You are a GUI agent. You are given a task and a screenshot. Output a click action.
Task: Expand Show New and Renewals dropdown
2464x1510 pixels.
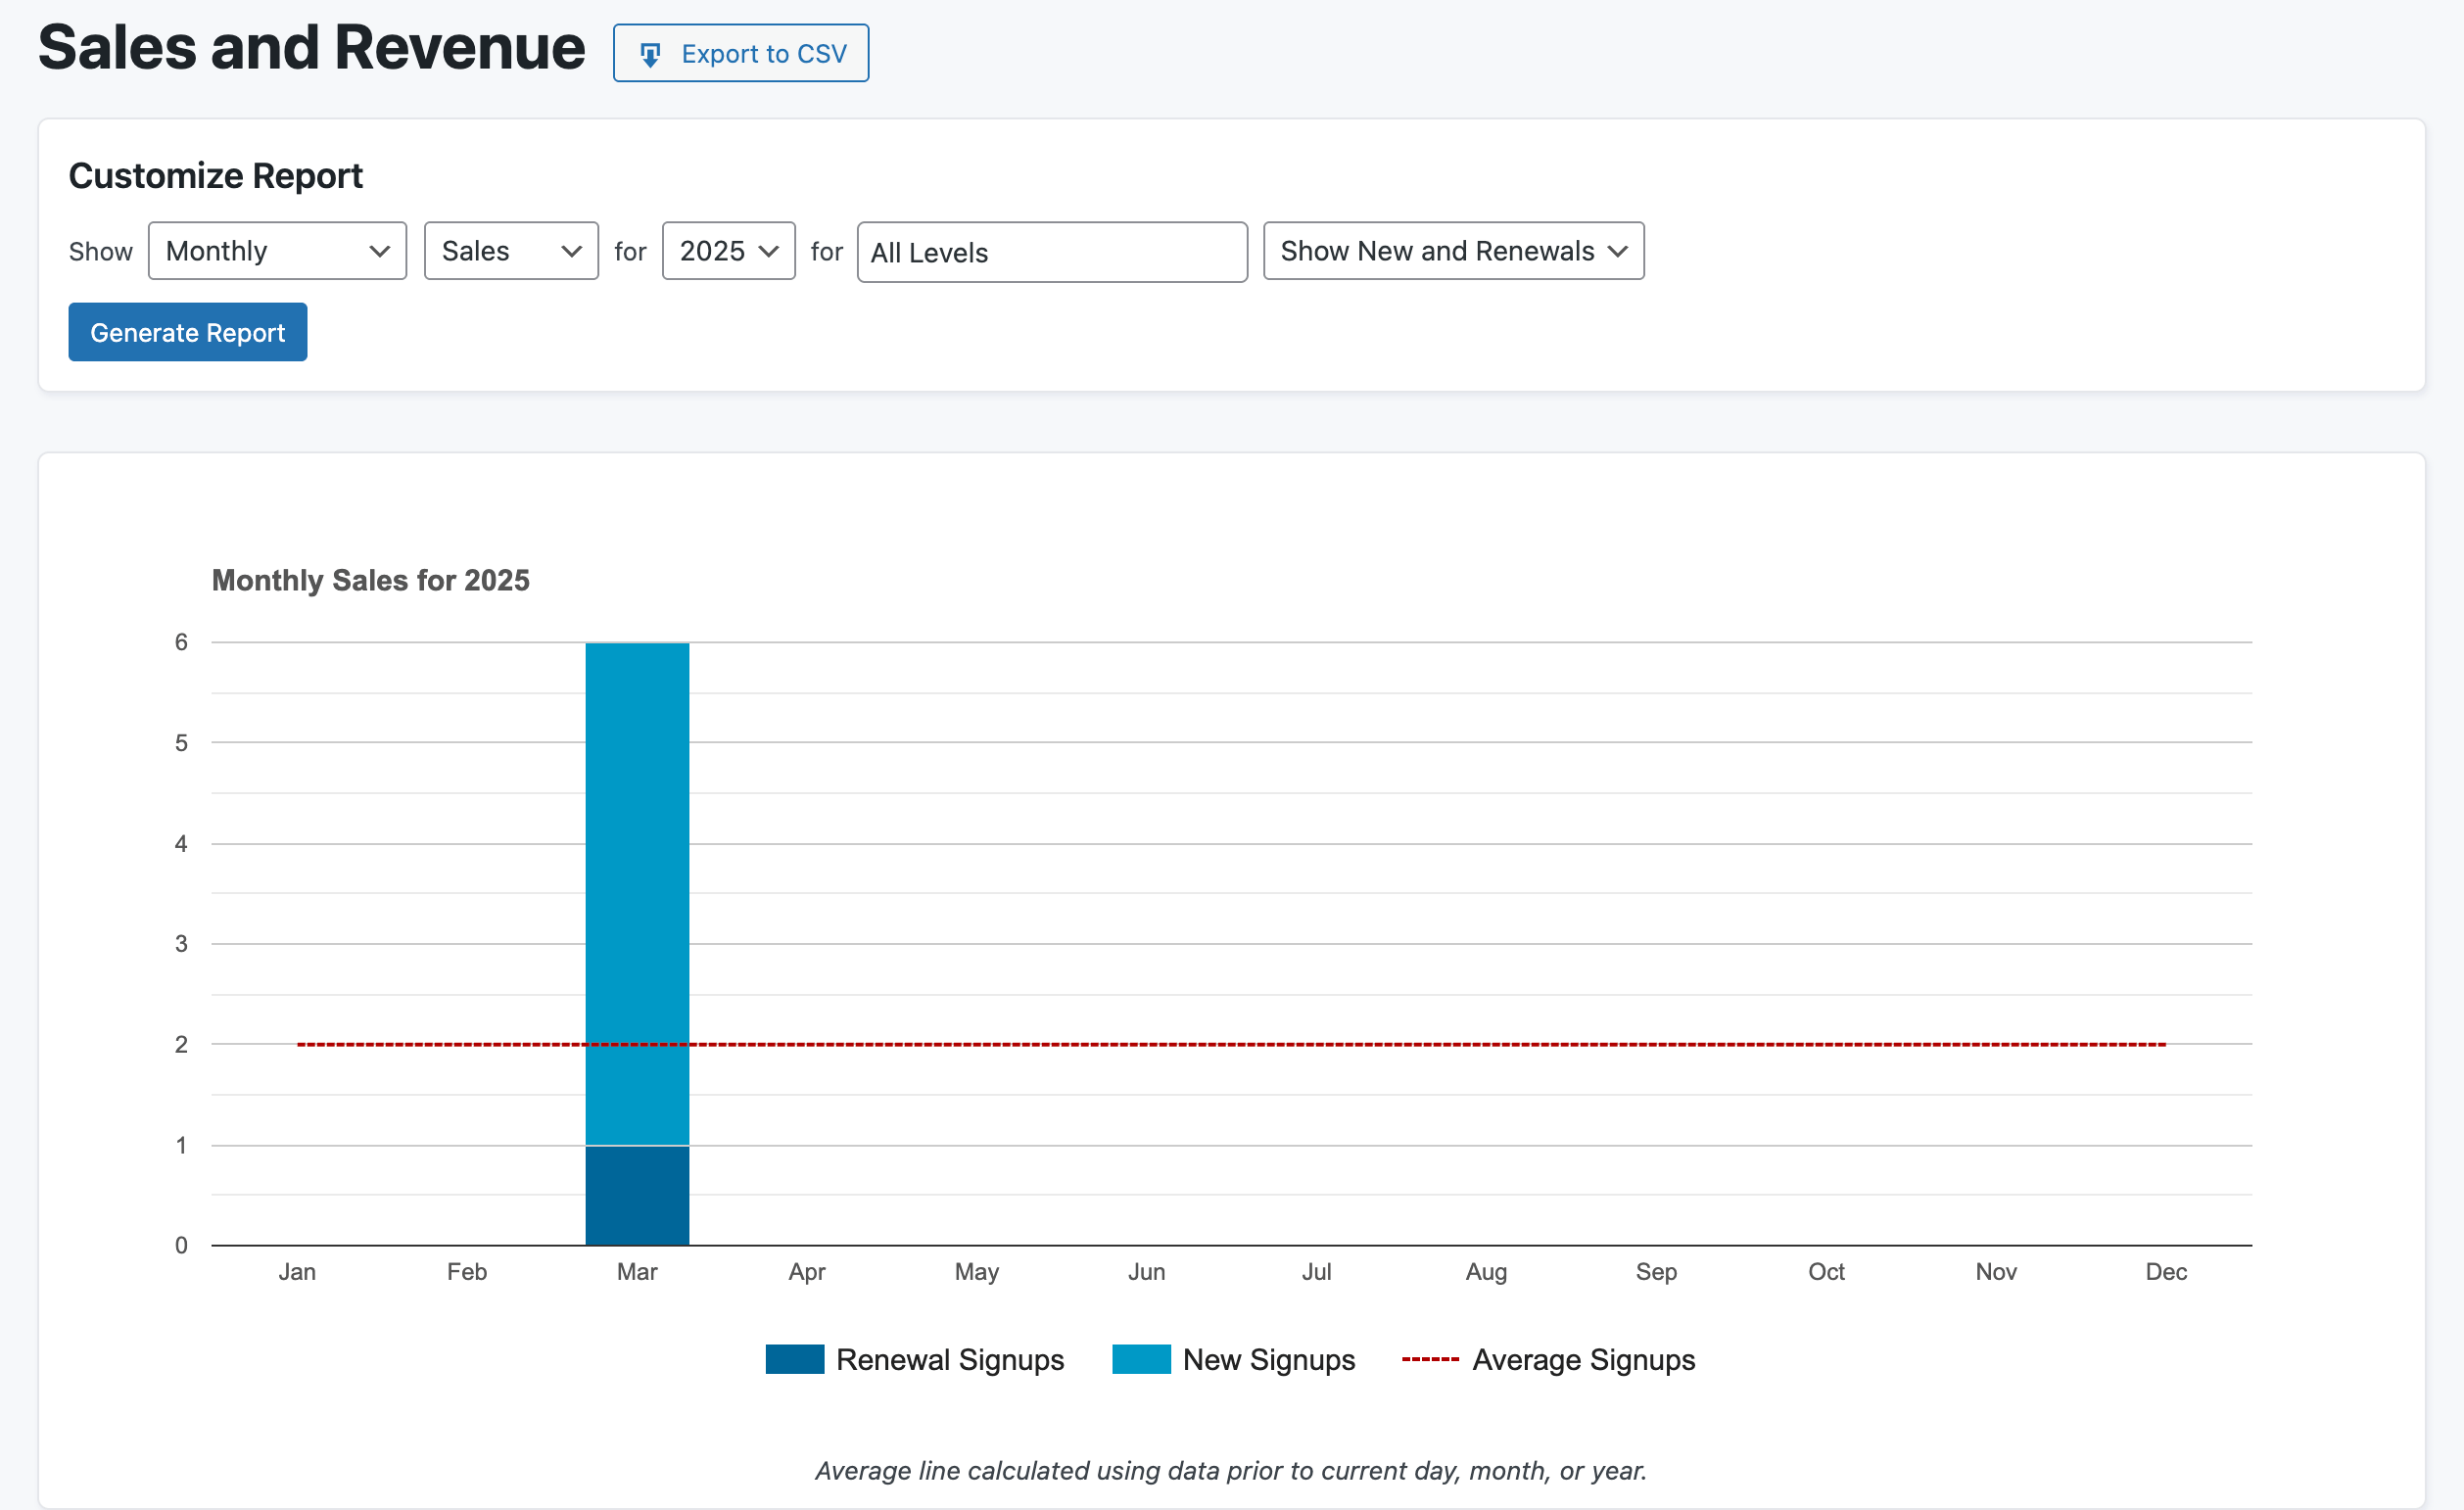point(1452,251)
